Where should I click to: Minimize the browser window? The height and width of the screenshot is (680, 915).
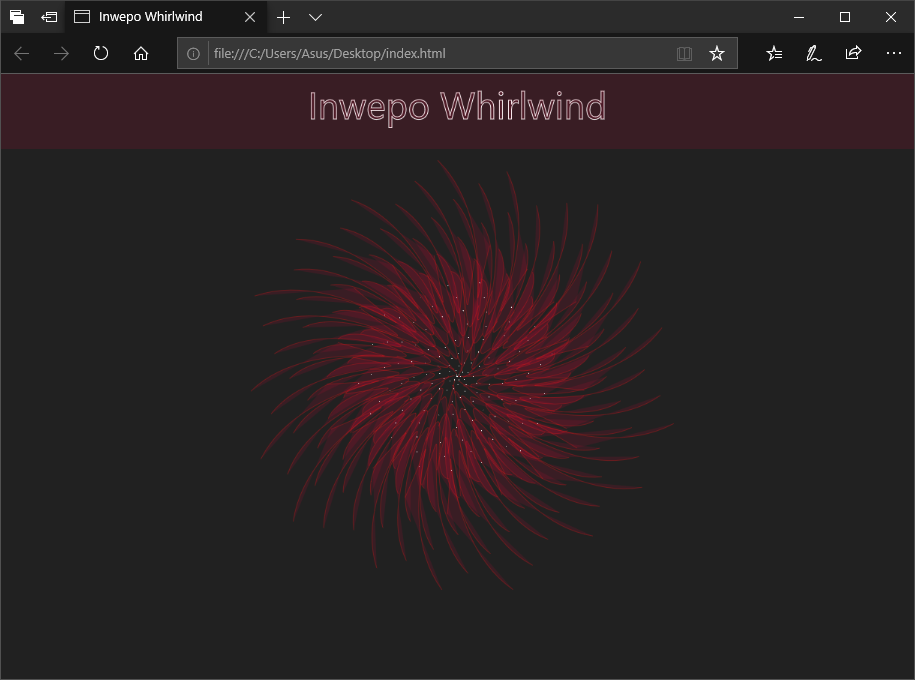coord(799,17)
